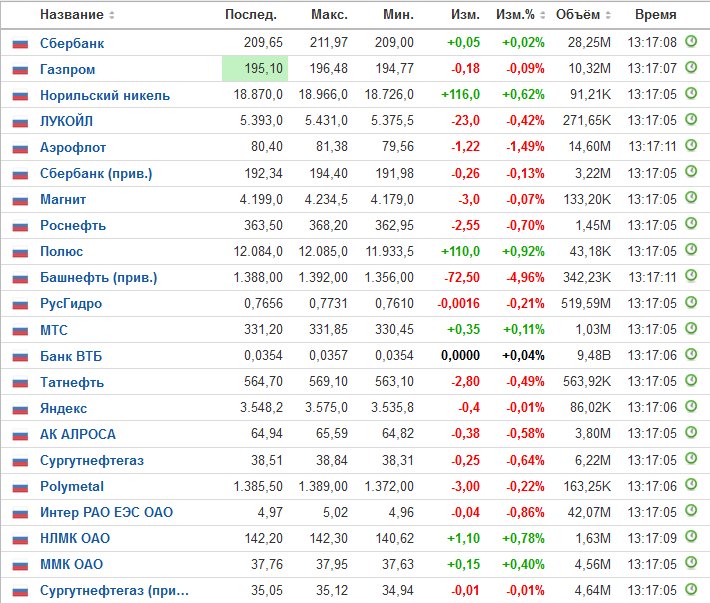This screenshot has width=710, height=603.
Task: Click the Макс. column header
Action: click(x=330, y=15)
